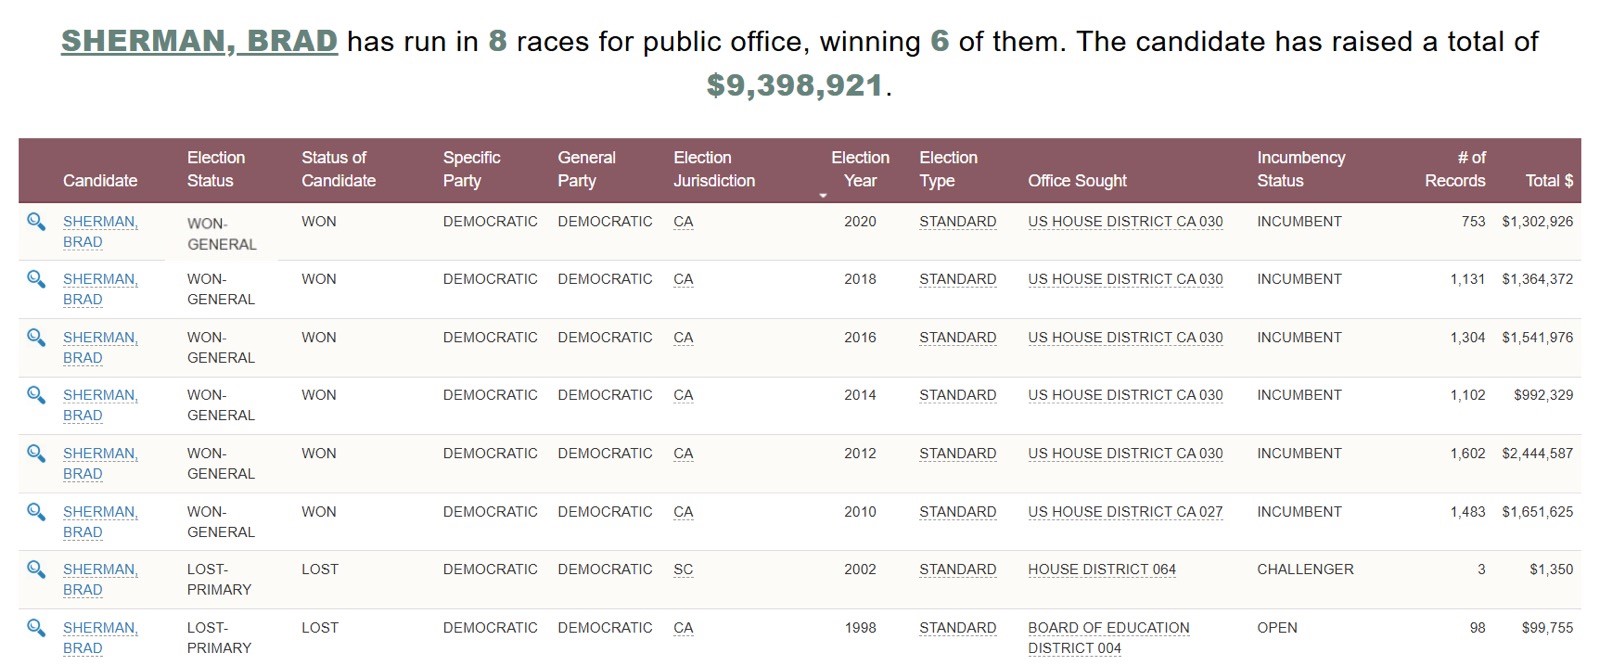Open SHERMAN, BRAD heading link
This screenshot has height=666, width=1600.
(x=199, y=41)
